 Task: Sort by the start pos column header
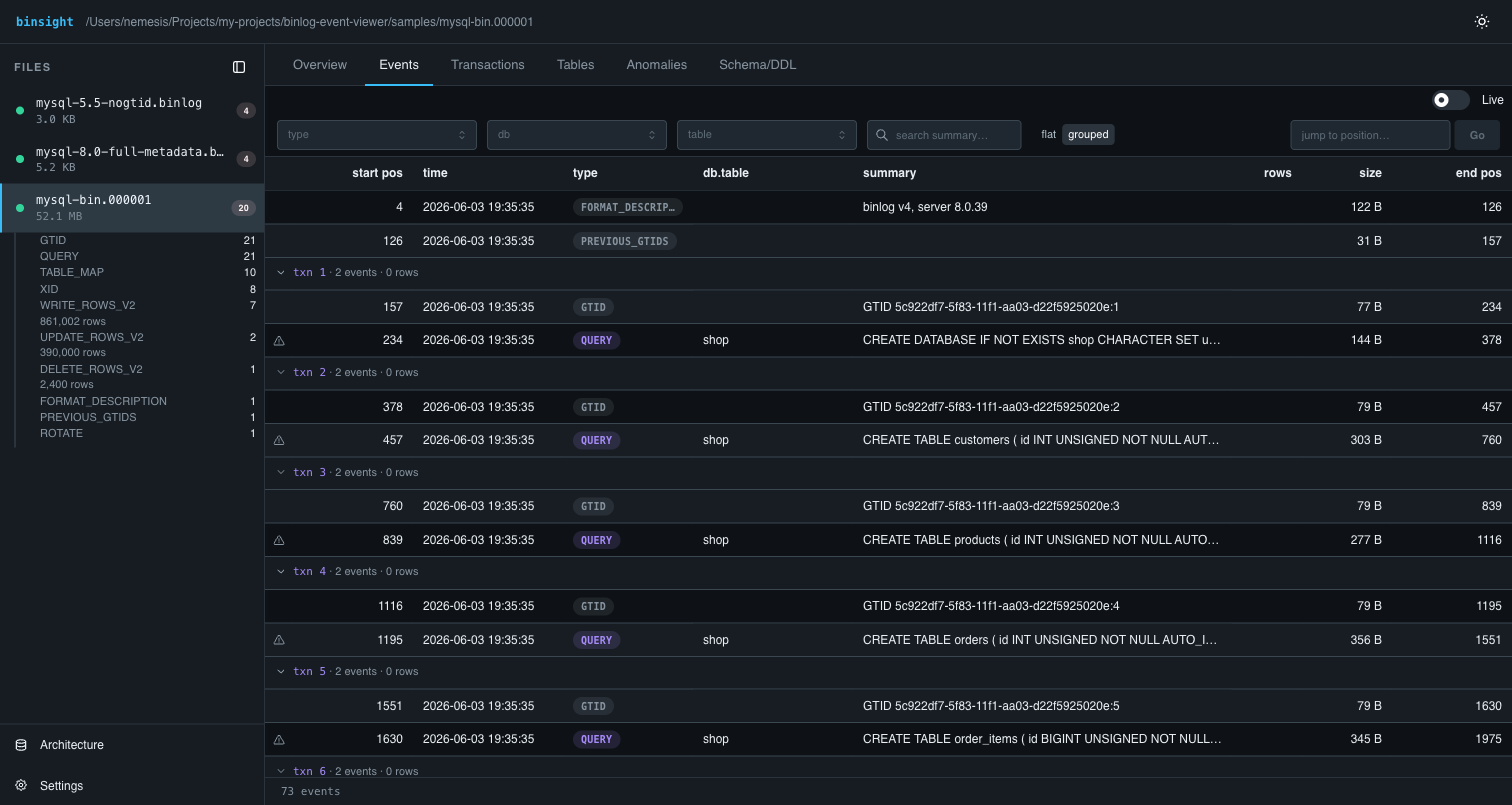coord(377,173)
